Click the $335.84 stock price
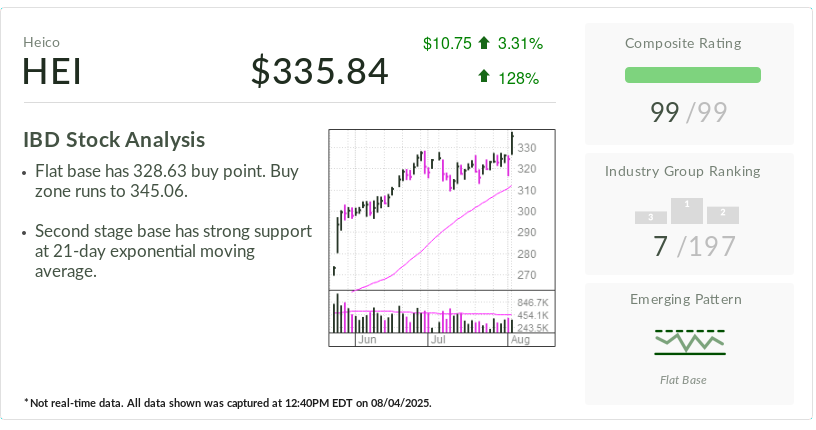The image size is (816, 430). [x=319, y=72]
